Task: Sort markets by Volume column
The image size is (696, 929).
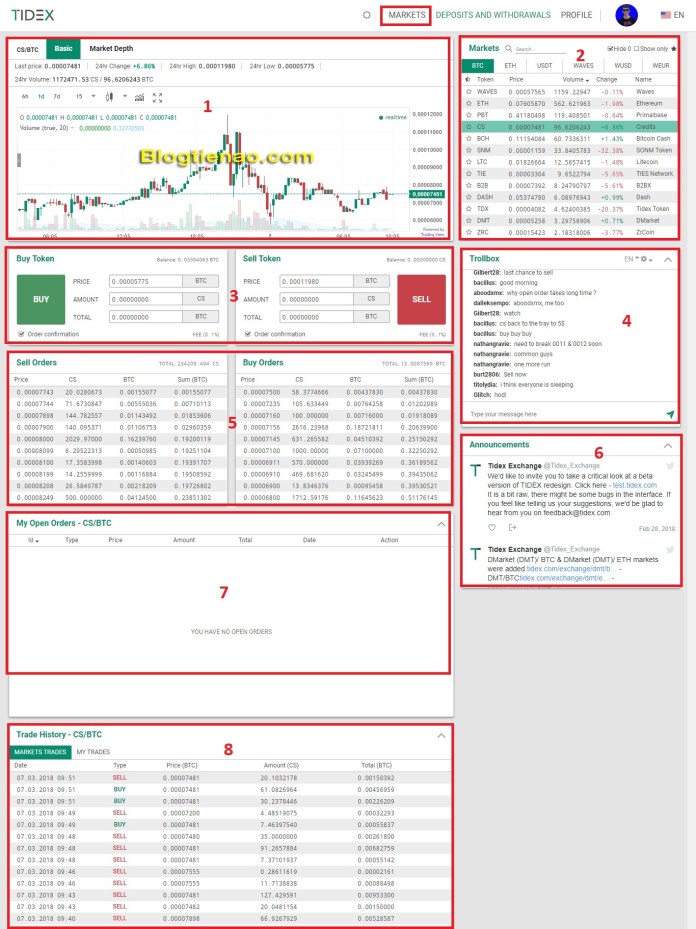Action: click(x=575, y=79)
